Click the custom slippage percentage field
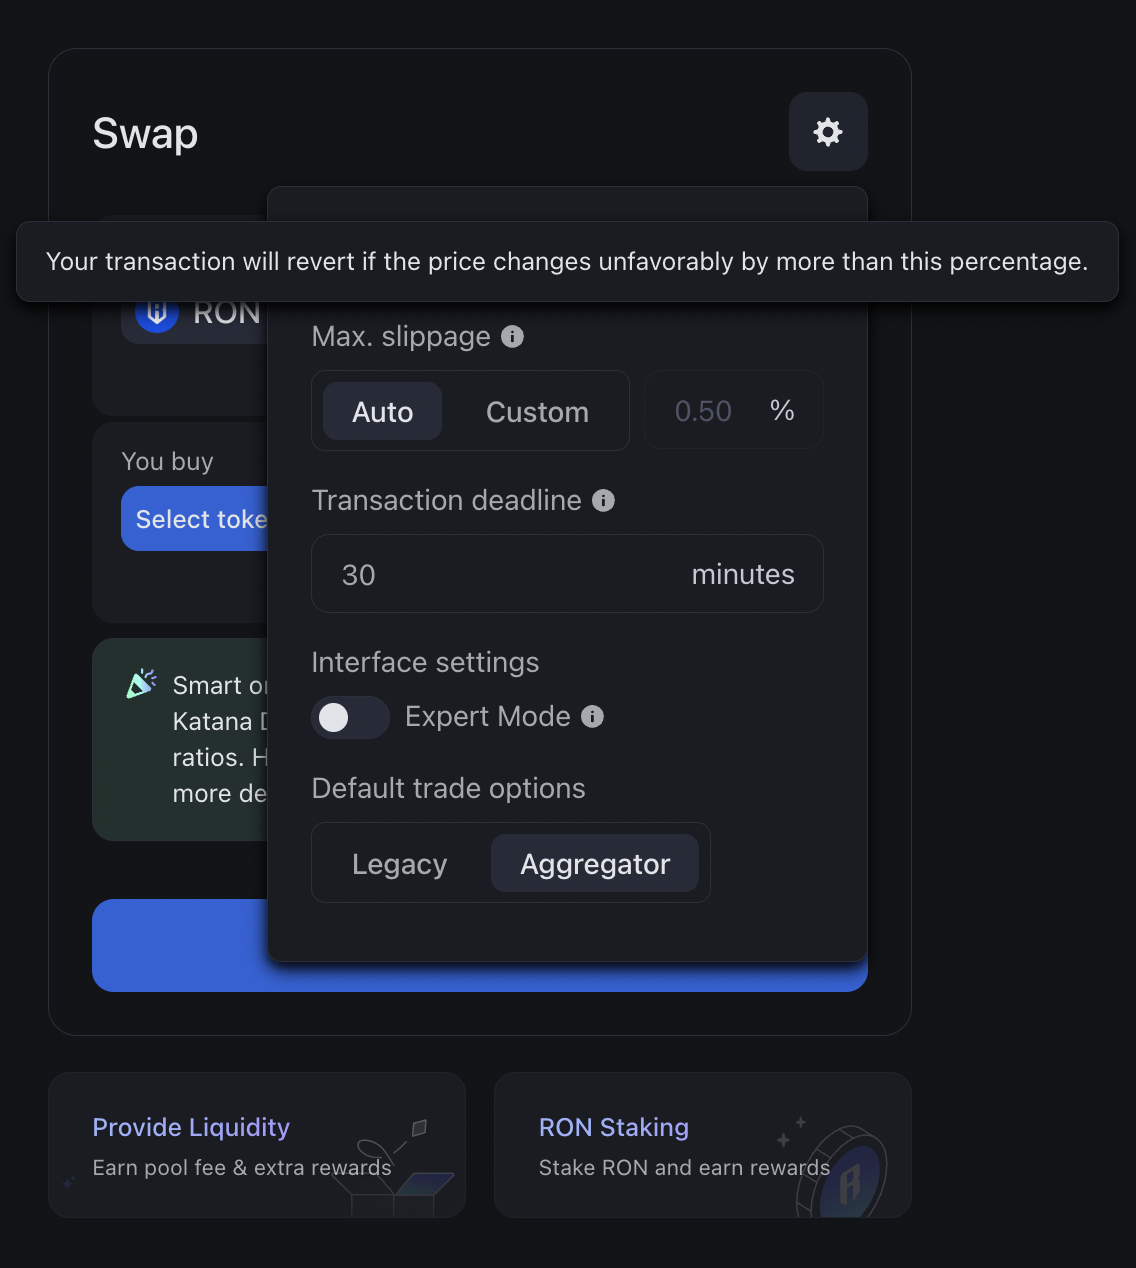This screenshot has height=1268, width=1136. point(703,411)
